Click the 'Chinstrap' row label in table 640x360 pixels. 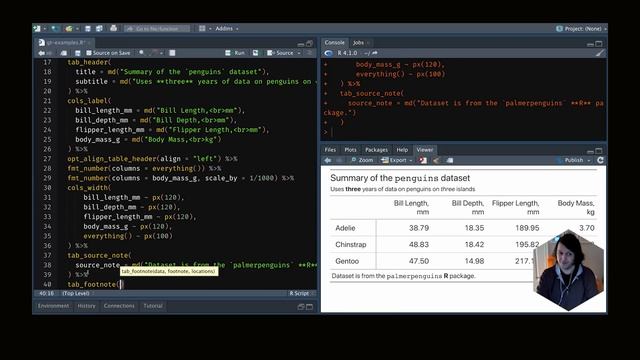tap(351, 244)
